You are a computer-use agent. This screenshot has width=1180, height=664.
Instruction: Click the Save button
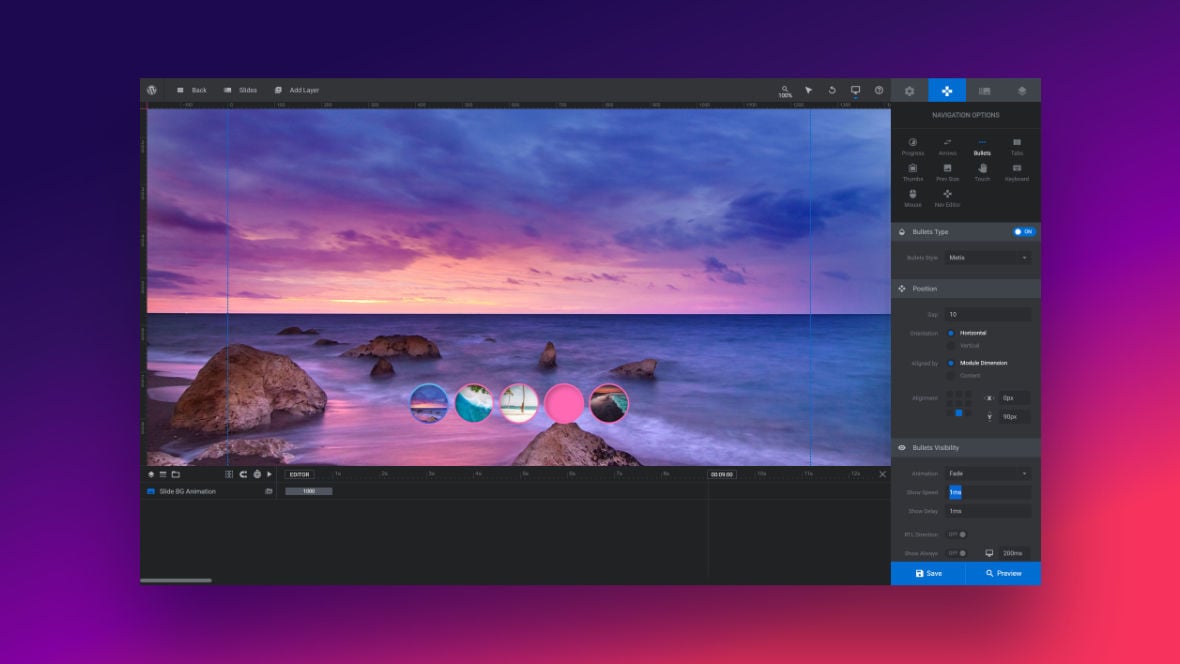click(929, 574)
